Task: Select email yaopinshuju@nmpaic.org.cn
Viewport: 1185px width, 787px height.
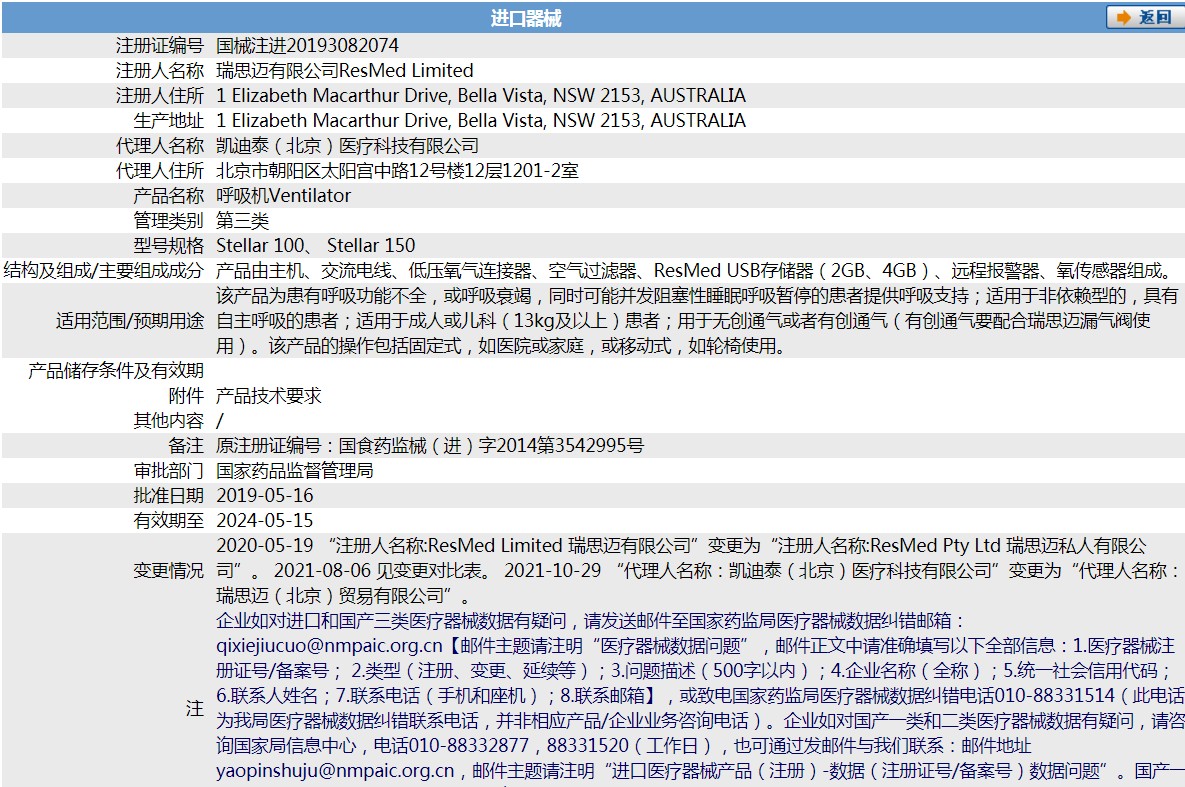Action: pos(335,770)
